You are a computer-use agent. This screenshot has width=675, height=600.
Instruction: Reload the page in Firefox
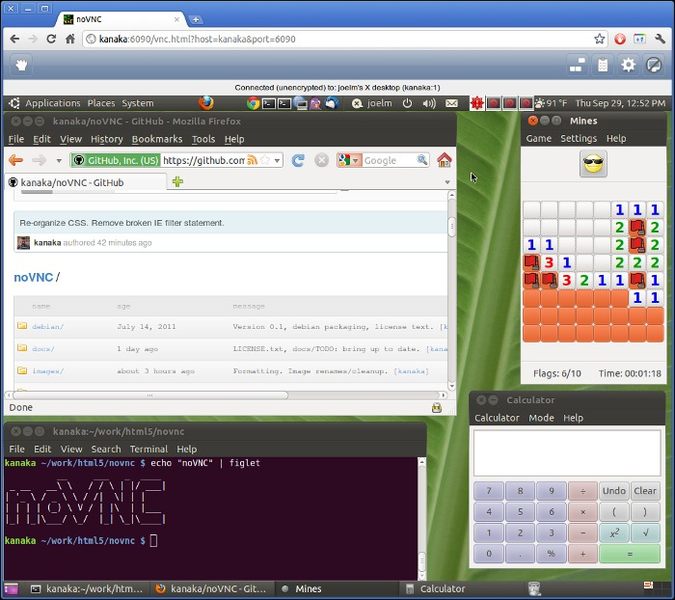tap(298, 160)
